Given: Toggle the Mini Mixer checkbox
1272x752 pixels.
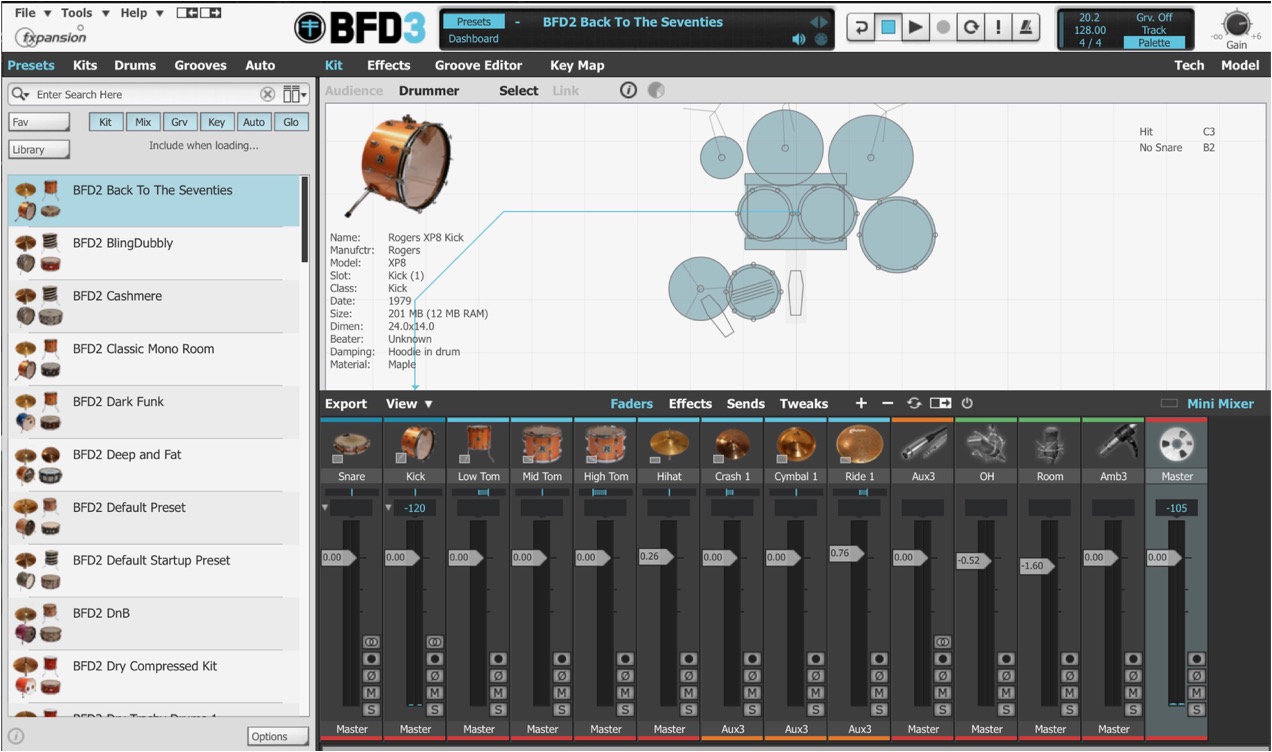Looking at the screenshot, I should [1168, 404].
